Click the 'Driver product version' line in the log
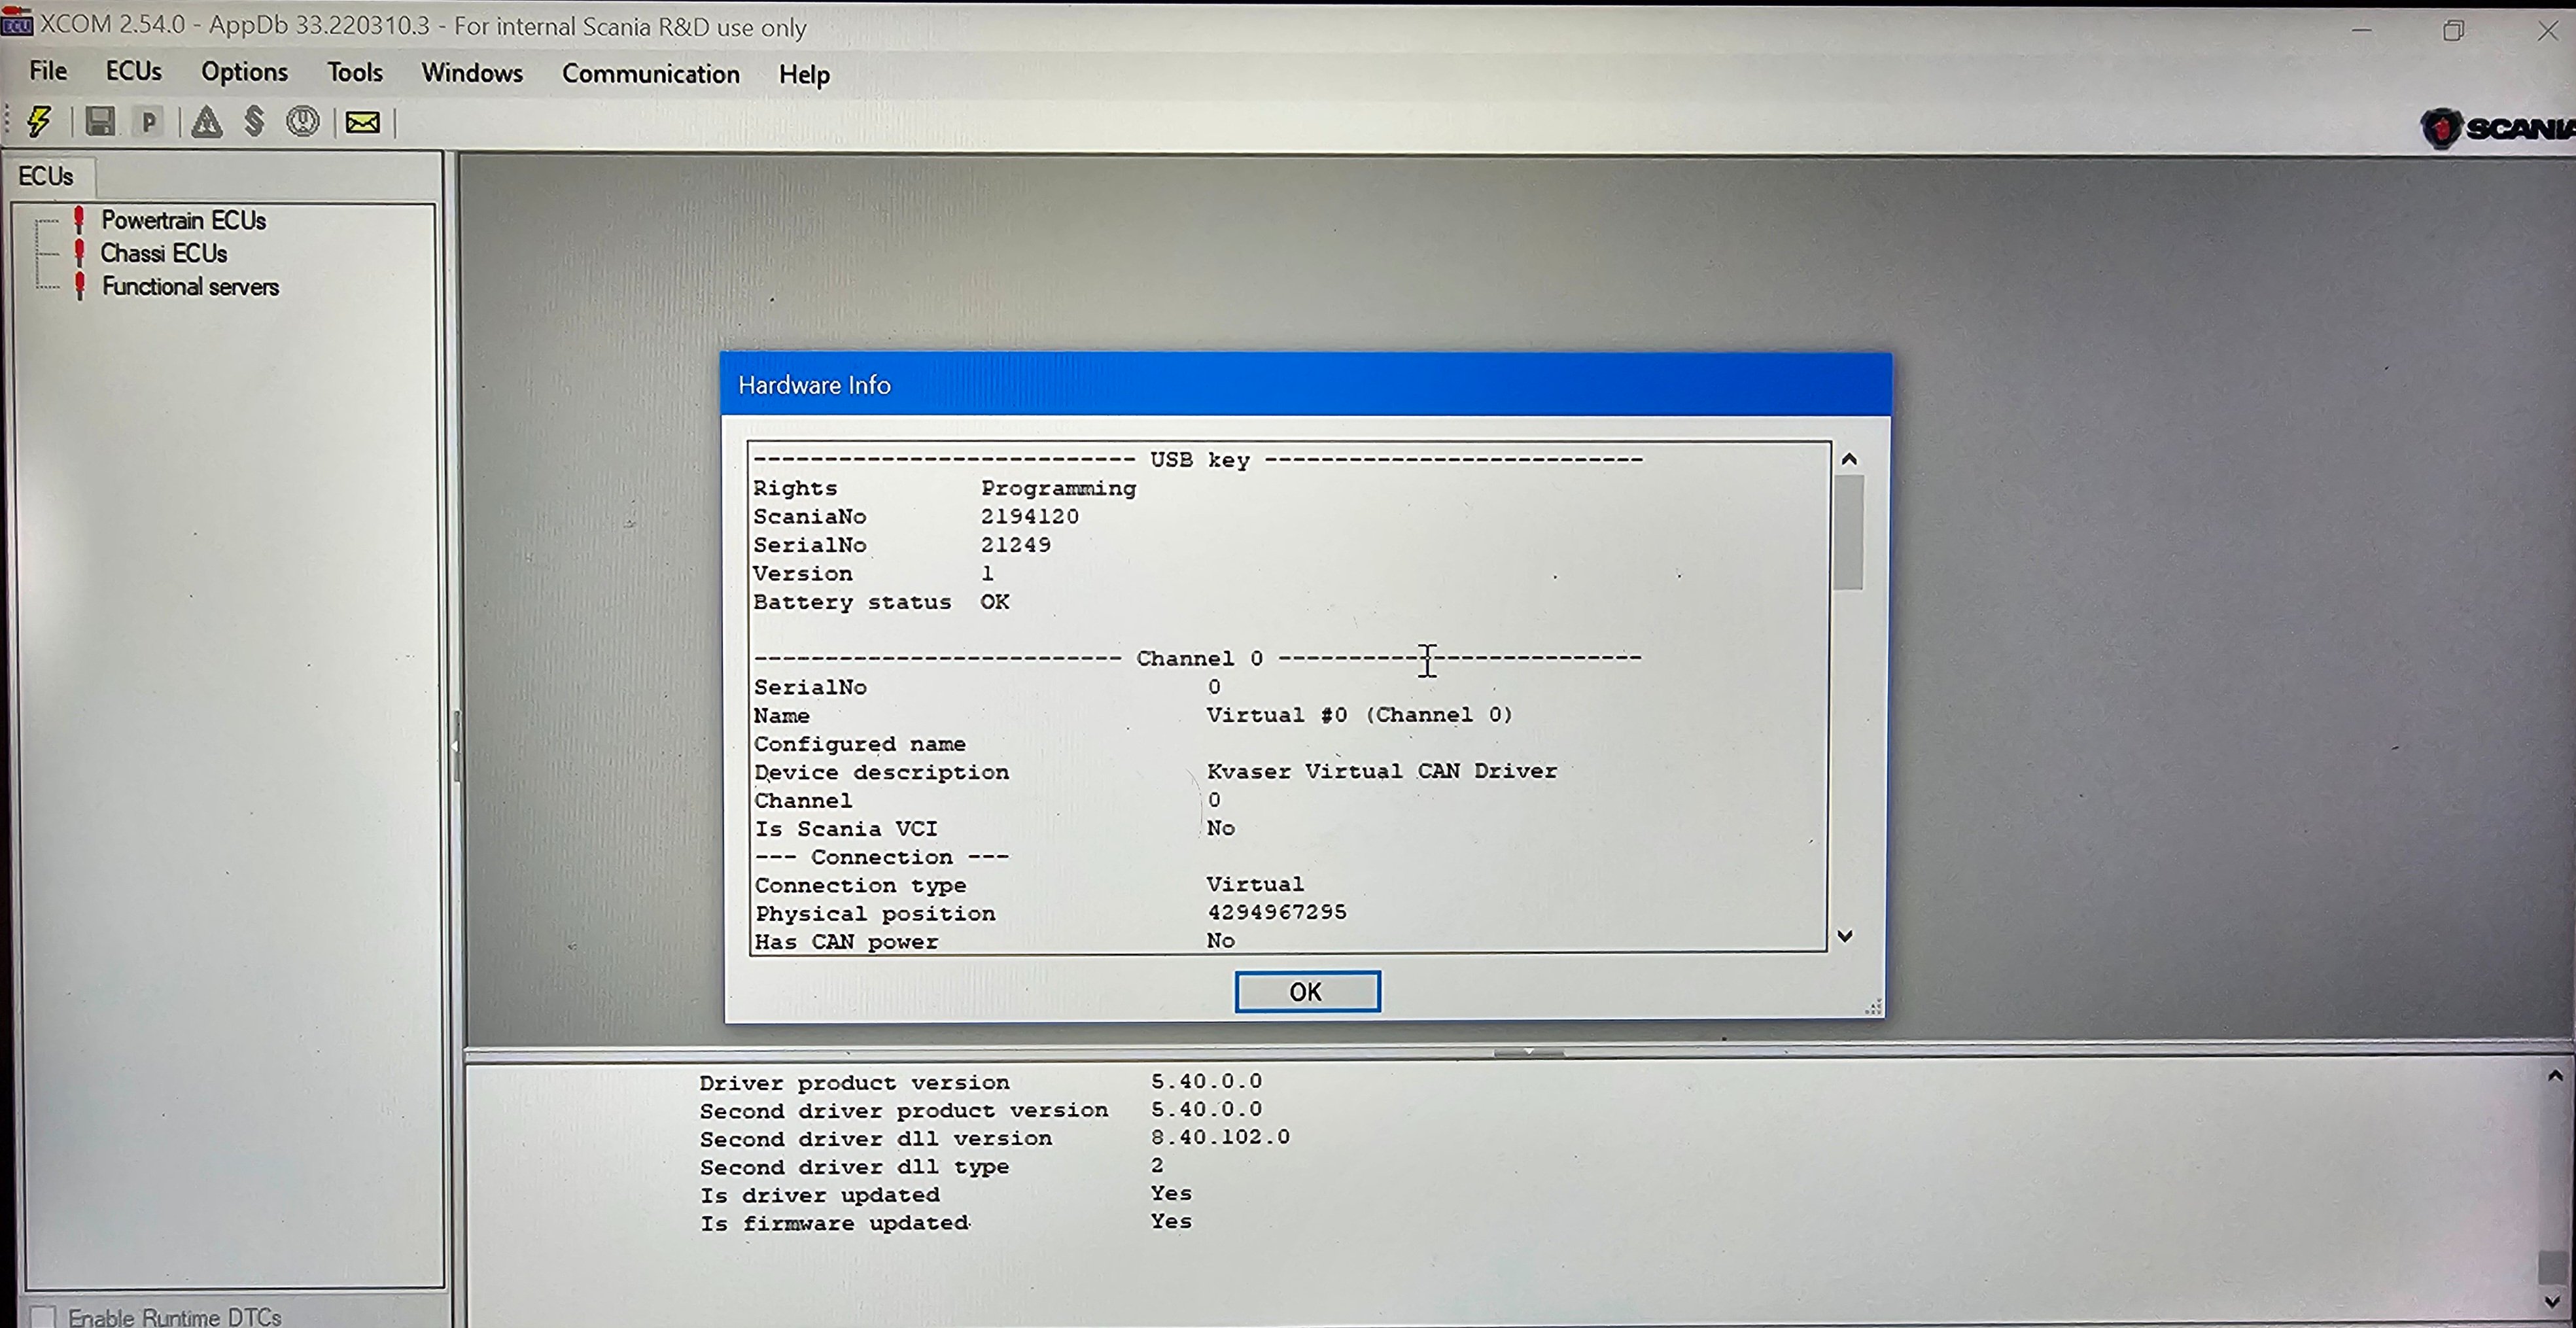This screenshot has height=1328, width=2576. point(981,1082)
